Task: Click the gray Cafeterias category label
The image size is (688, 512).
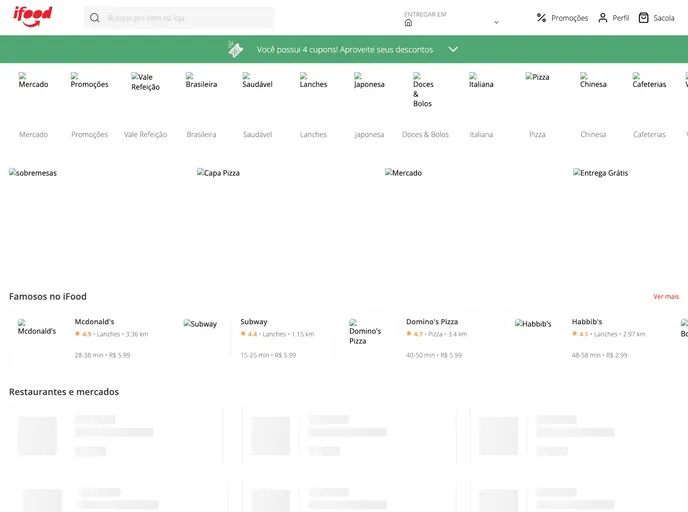Action: click(x=649, y=134)
